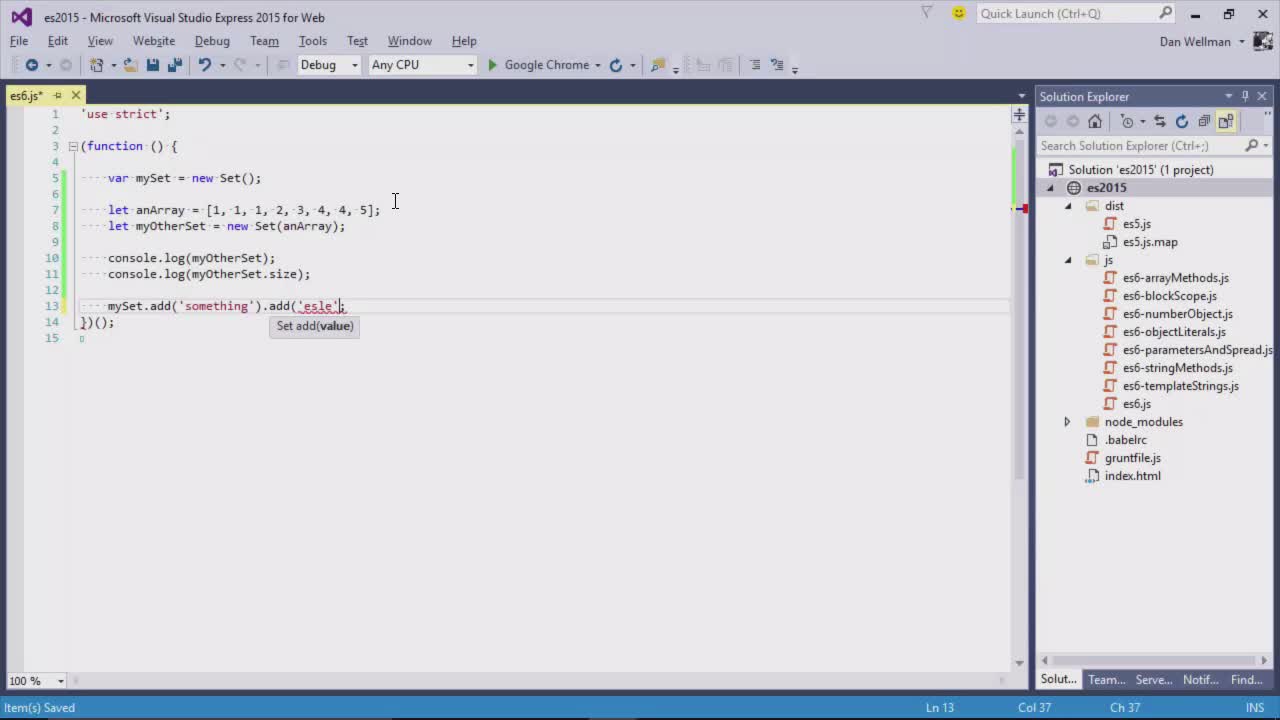Image resolution: width=1280 pixels, height=720 pixels.
Task: Open es6-blockScope.js in Solution Explorer
Action: pyautogui.click(x=1169, y=296)
